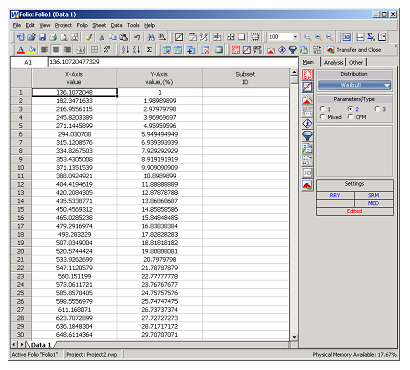The image size is (410, 370).
Task: Select cell with value 182.3471633
Action: [74, 101]
